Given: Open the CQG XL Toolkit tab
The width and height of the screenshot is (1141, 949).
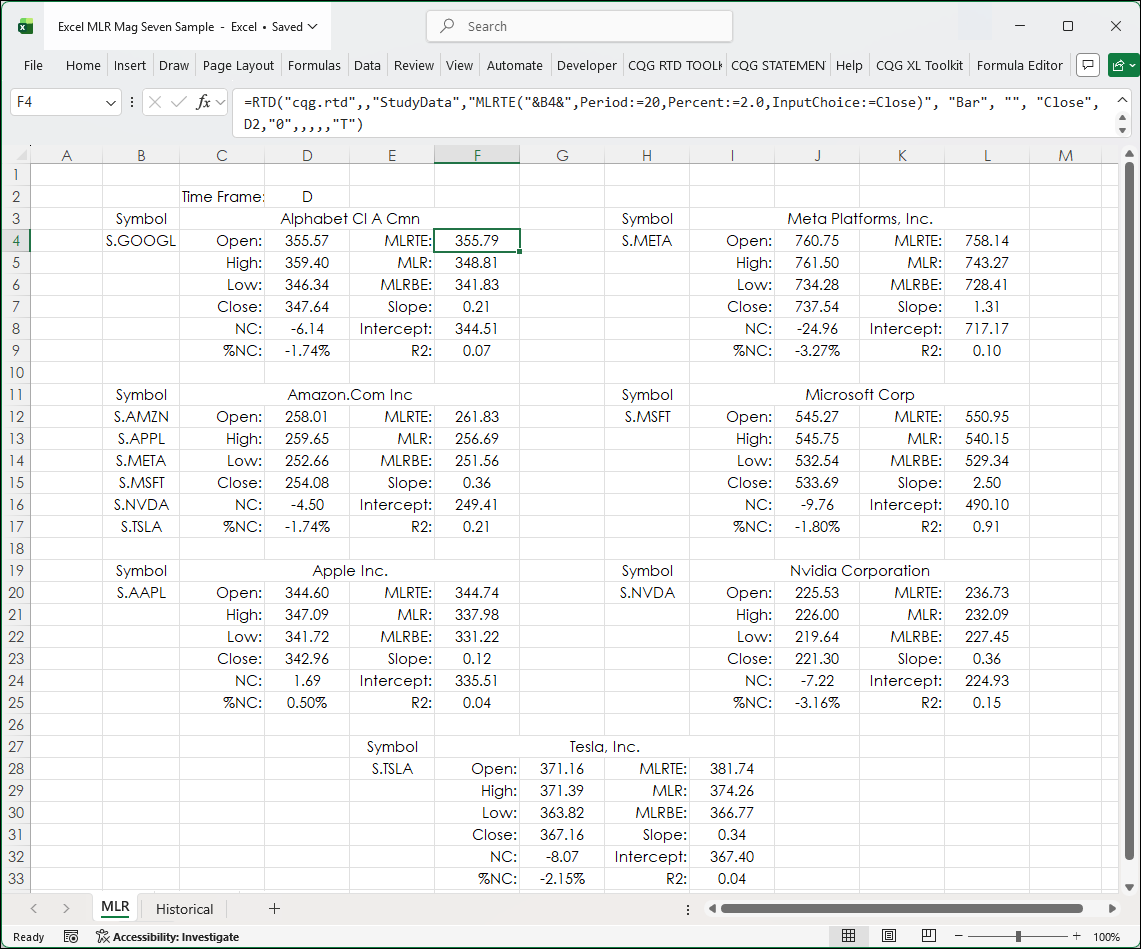Looking at the screenshot, I should pyautogui.click(x=919, y=65).
